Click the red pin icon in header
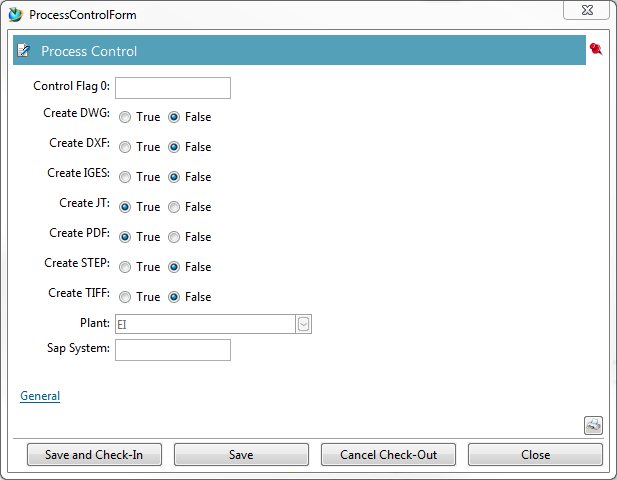The width and height of the screenshot is (617, 480). pyautogui.click(x=596, y=49)
